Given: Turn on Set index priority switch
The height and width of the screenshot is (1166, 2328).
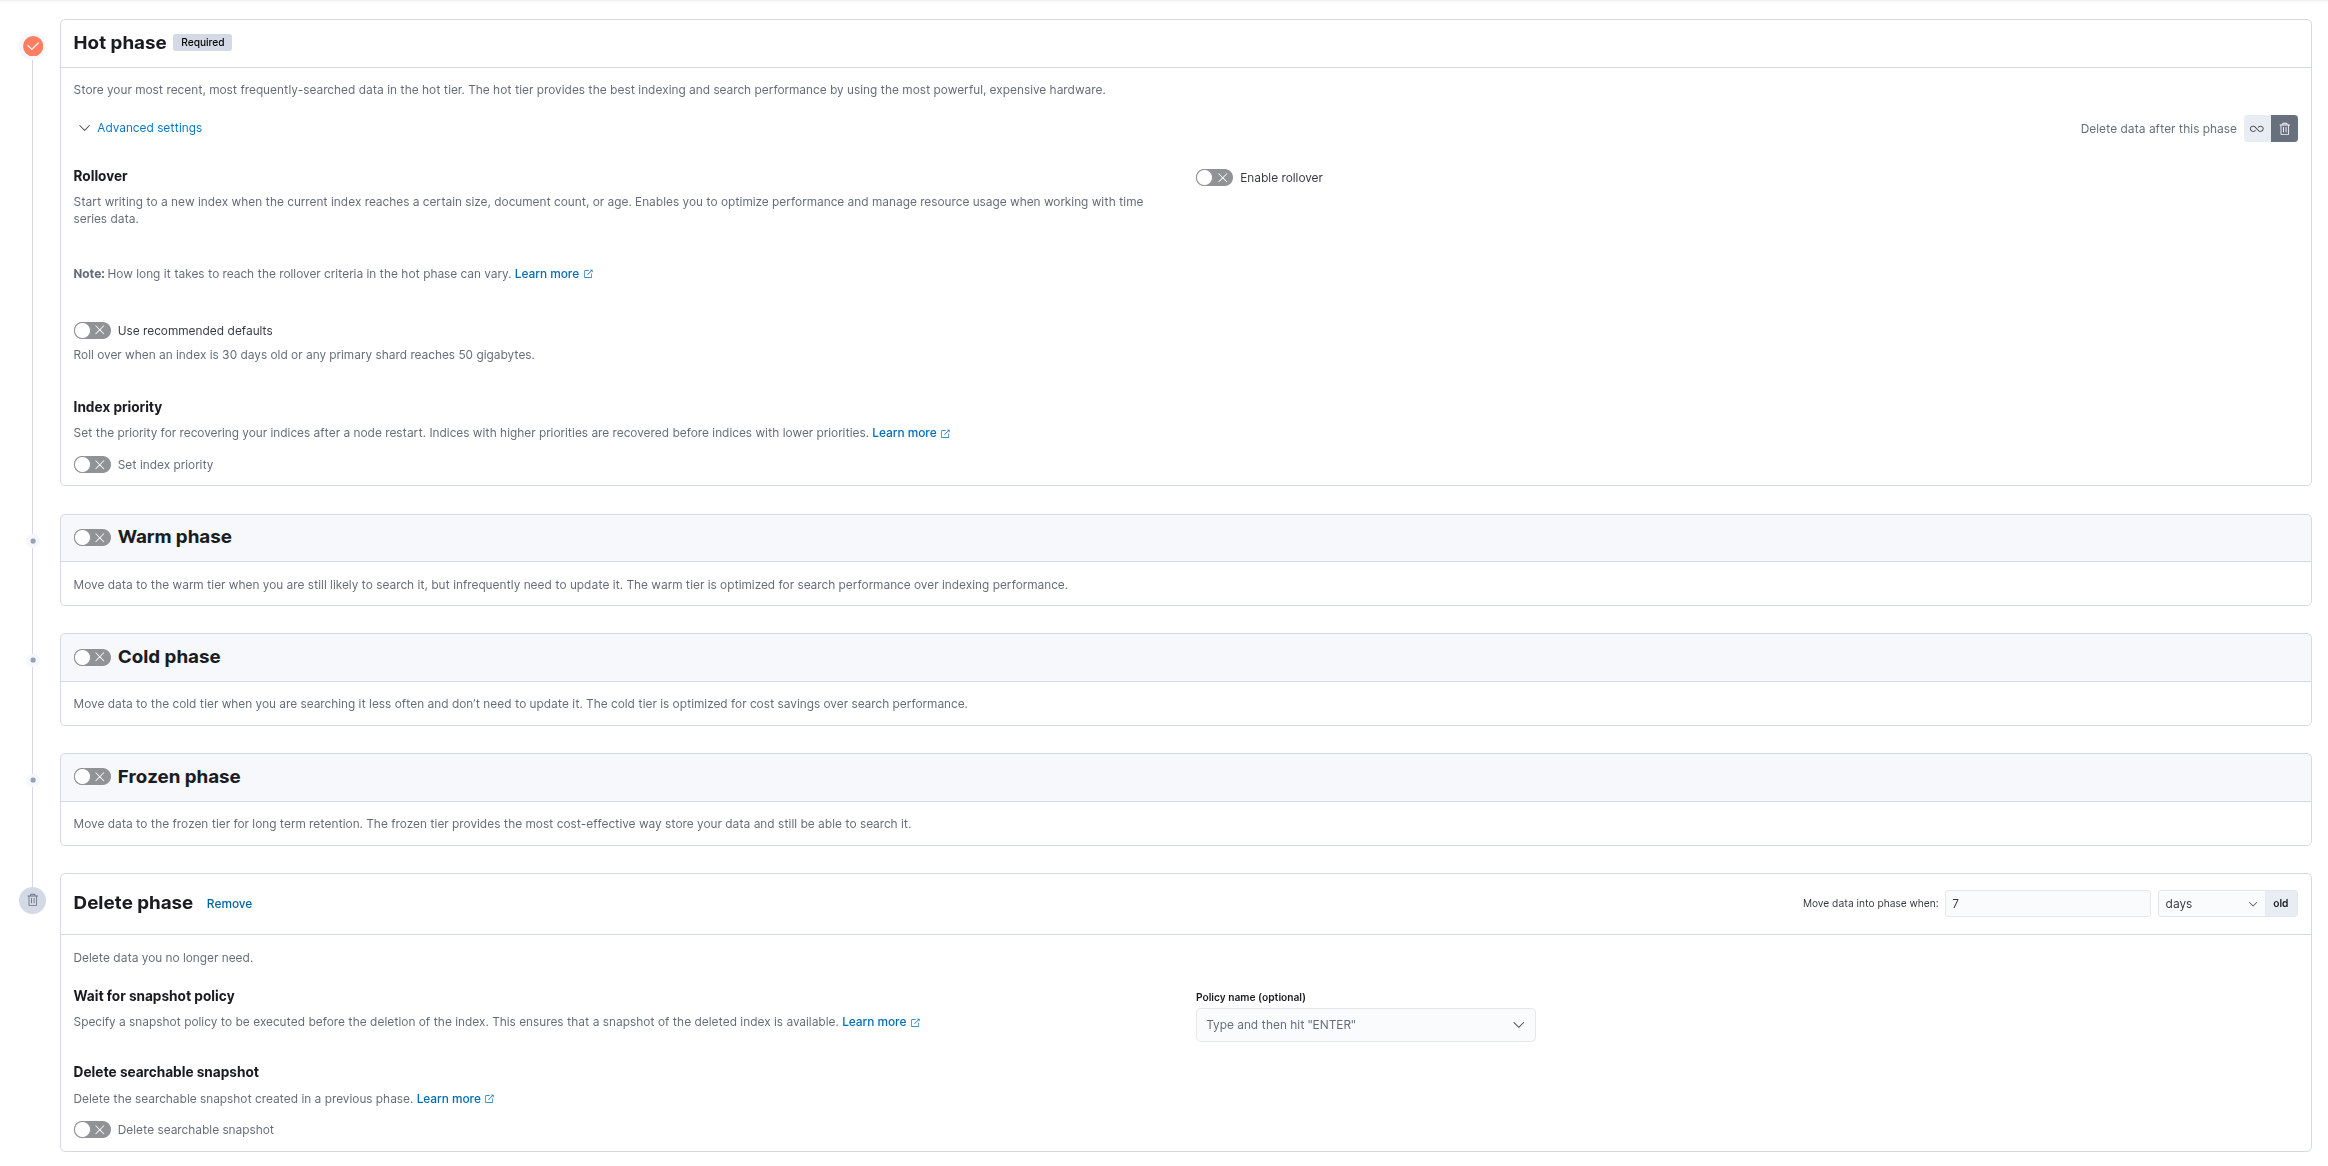Looking at the screenshot, I should (x=92, y=465).
